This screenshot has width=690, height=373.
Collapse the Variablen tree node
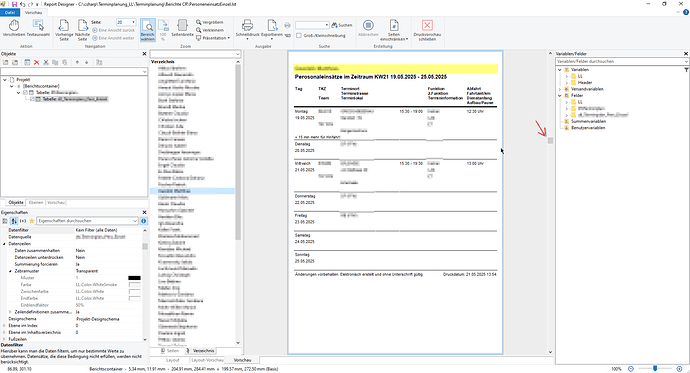click(x=560, y=69)
